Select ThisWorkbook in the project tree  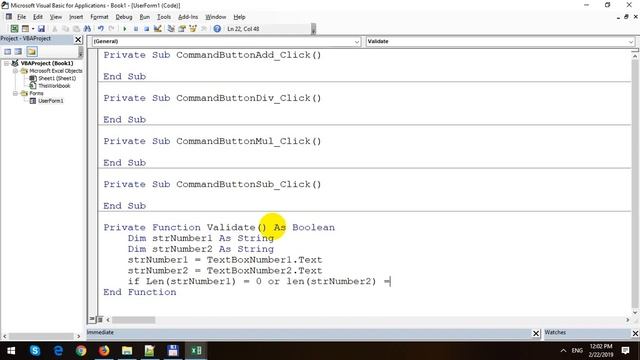(x=54, y=86)
